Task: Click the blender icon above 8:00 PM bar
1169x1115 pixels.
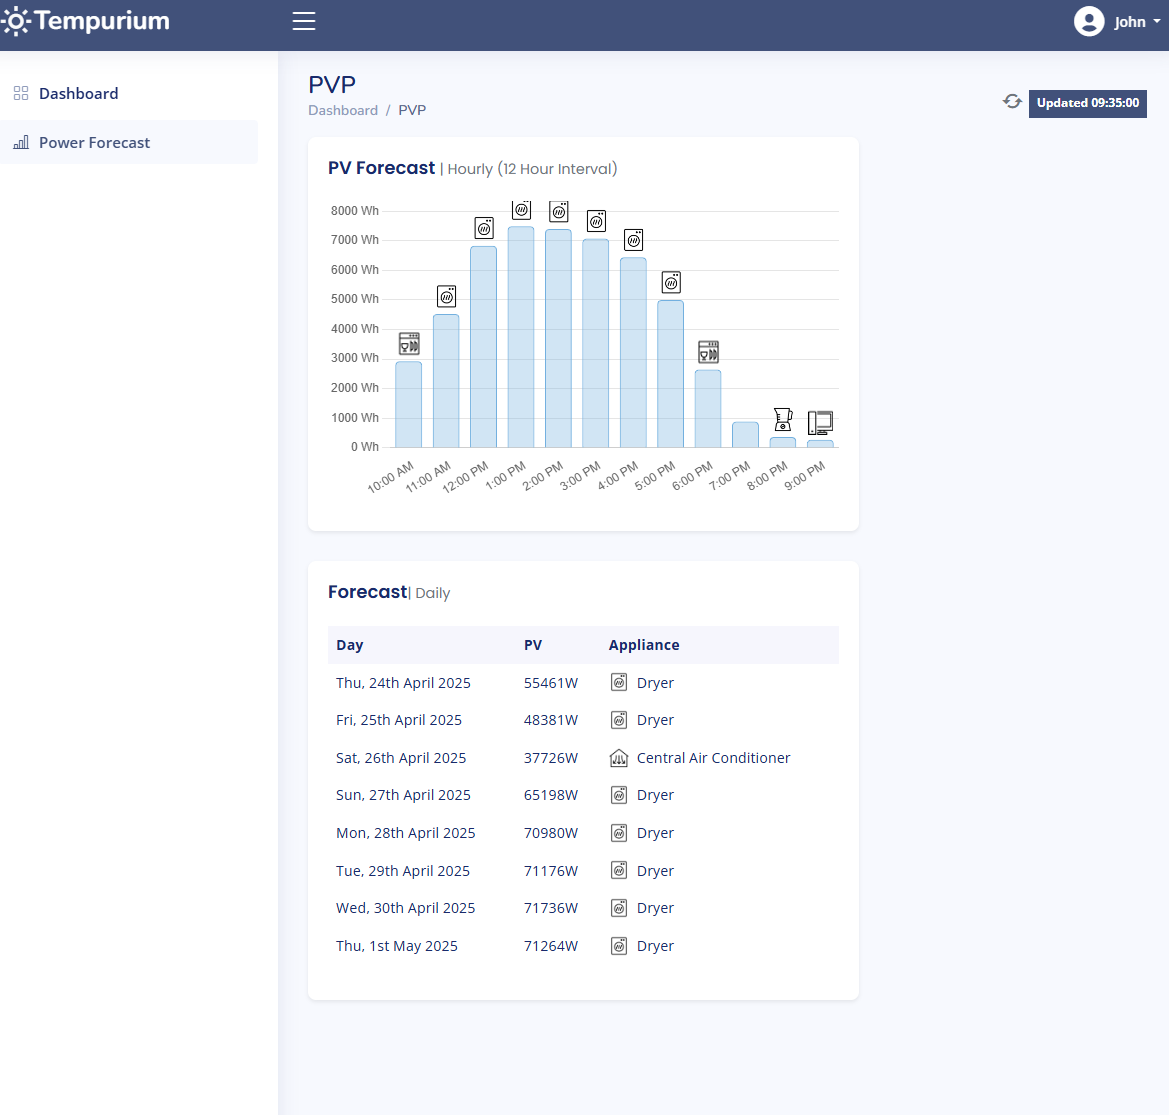Action: tap(783, 420)
